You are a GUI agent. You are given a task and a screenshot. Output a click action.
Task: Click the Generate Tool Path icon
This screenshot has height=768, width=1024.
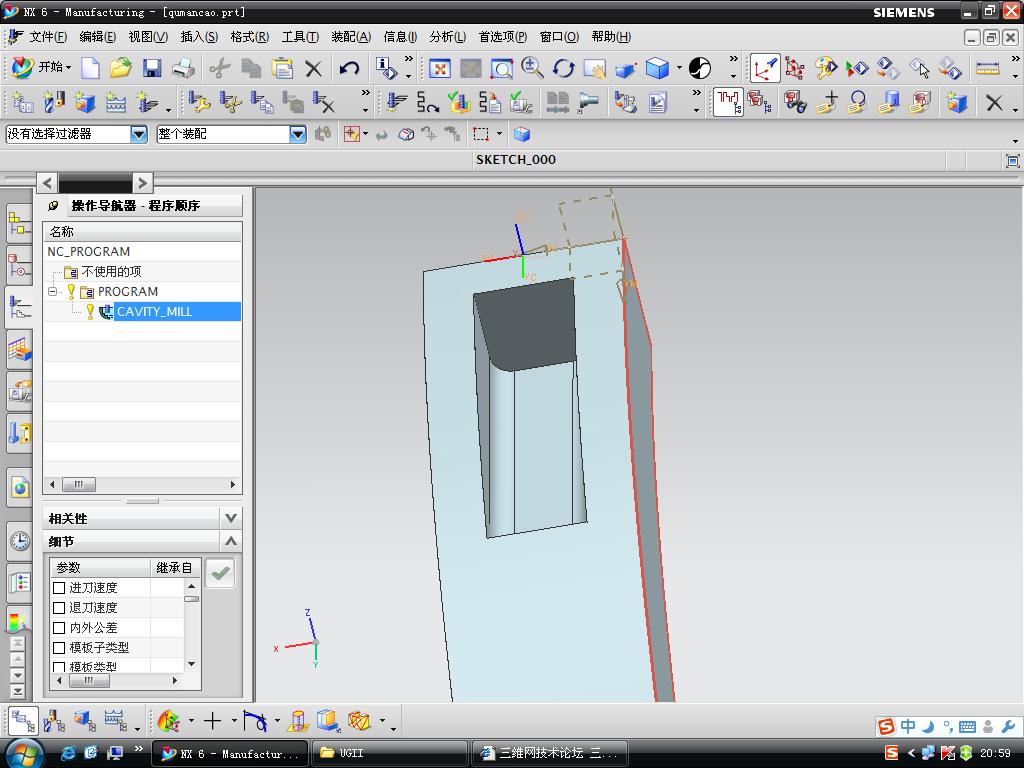point(396,103)
